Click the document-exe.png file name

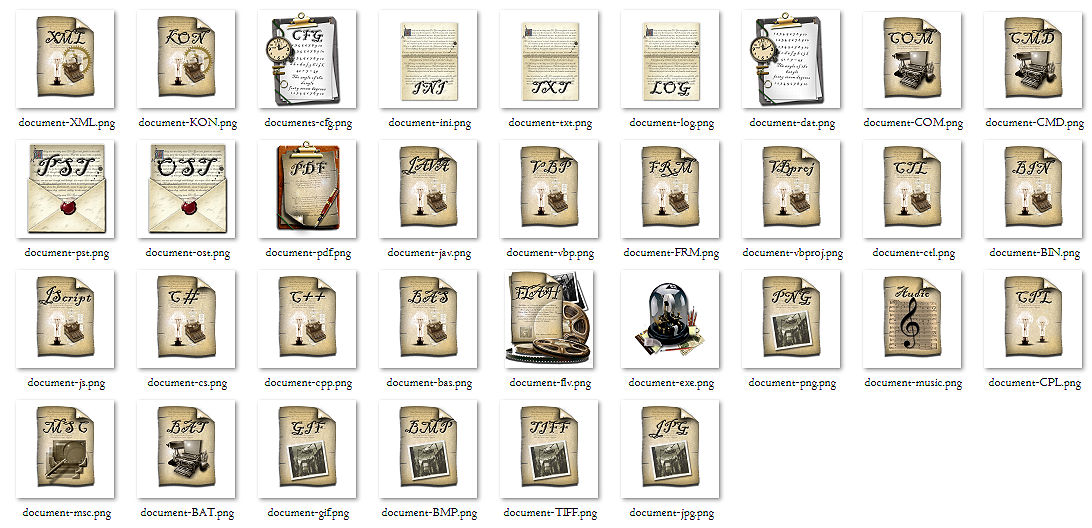[x=671, y=383]
